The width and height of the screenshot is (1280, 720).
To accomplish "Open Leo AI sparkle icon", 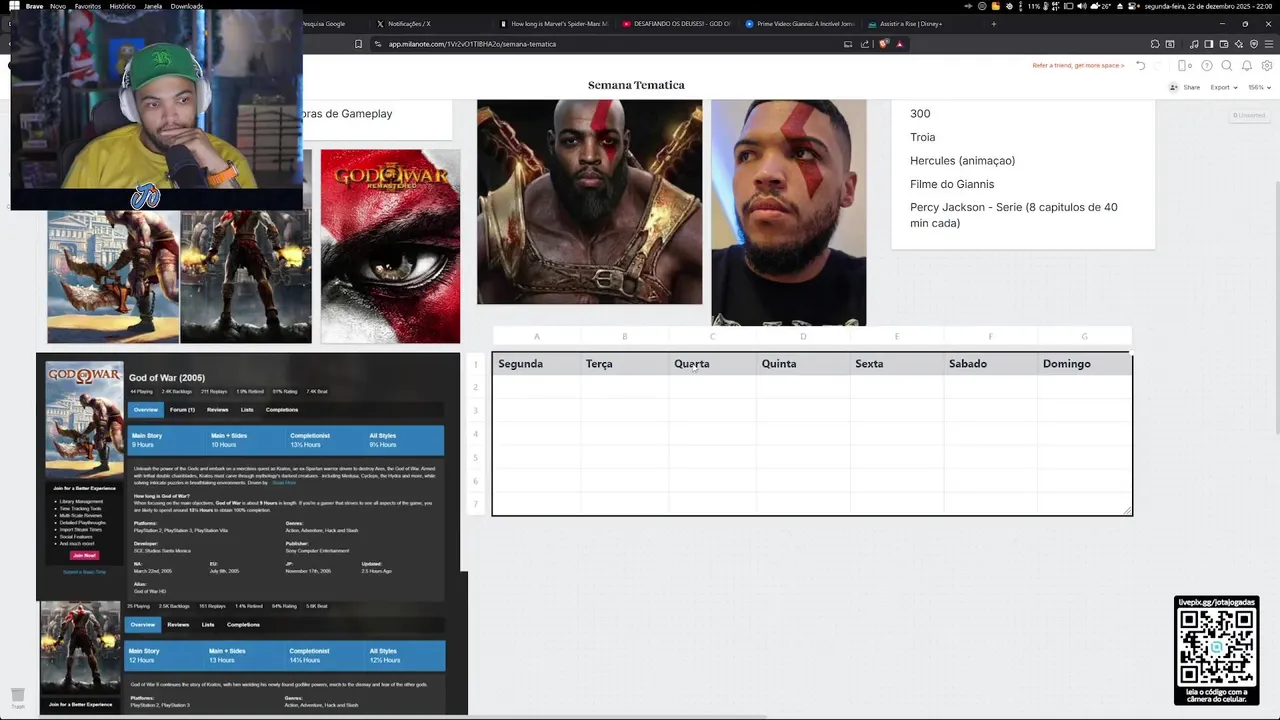I will pyautogui.click(x=1239, y=44).
